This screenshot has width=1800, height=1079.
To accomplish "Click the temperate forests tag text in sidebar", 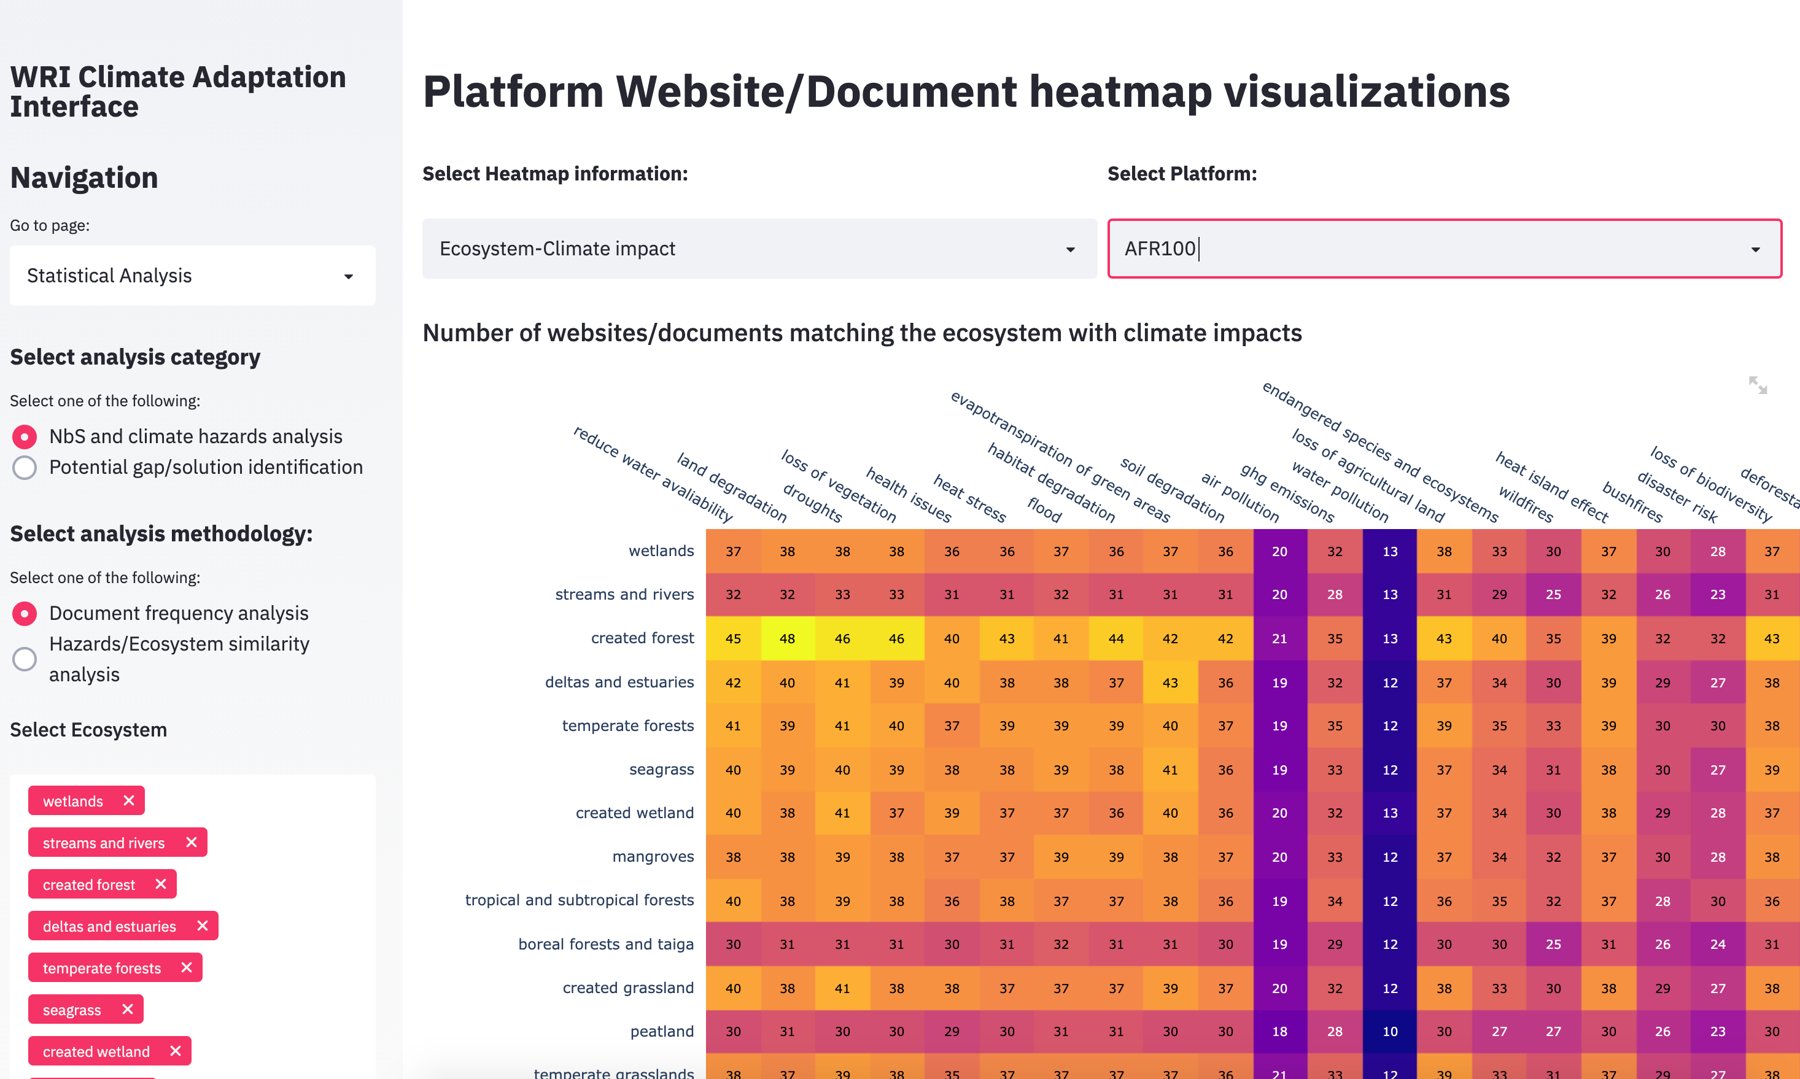I will 102,968.
